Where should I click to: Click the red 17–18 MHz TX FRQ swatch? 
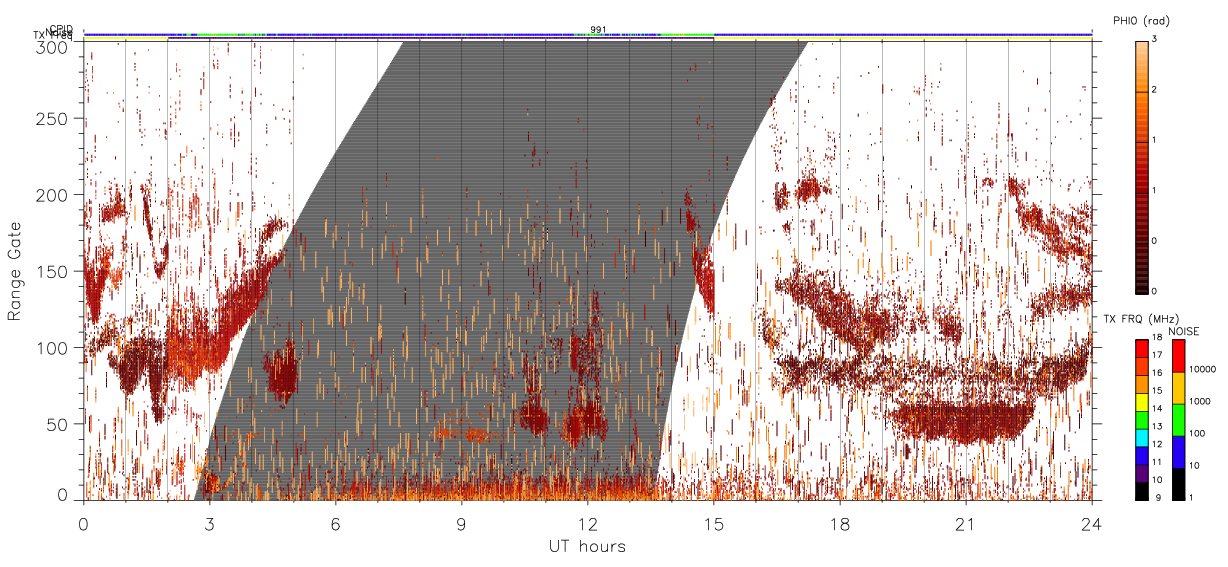click(x=1141, y=348)
